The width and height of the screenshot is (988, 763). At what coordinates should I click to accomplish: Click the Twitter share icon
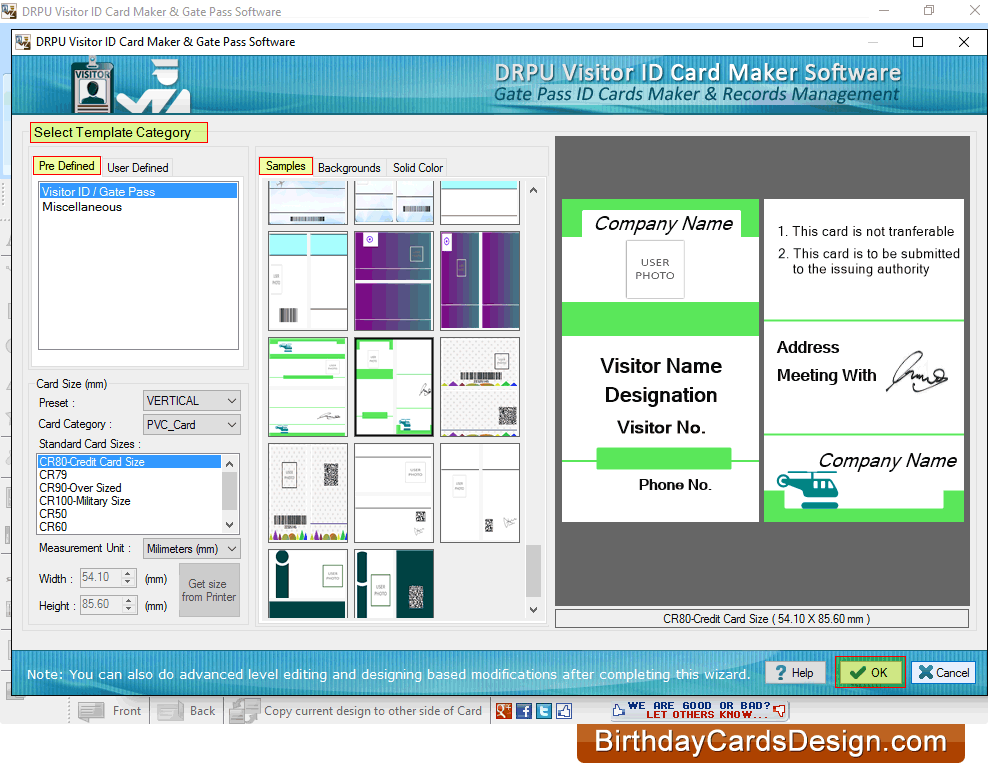[x=544, y=711]
